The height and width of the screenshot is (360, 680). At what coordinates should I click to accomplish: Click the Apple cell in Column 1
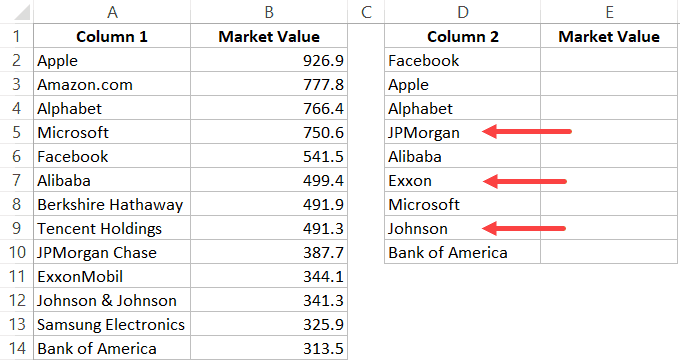tap(112, 60)
